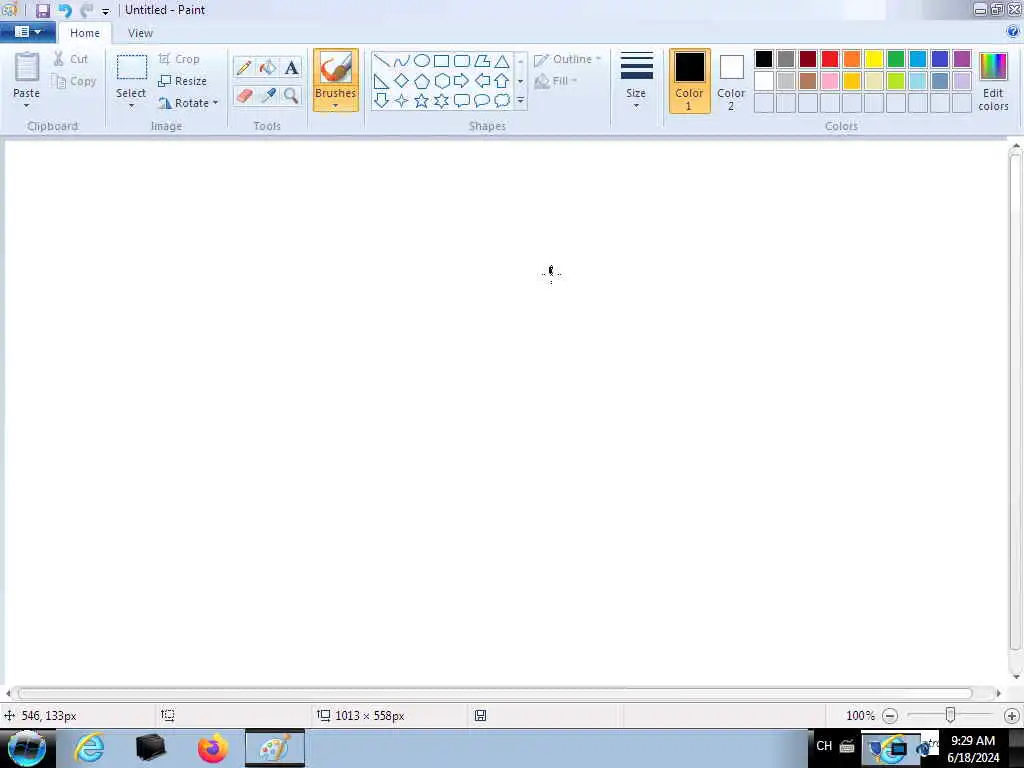Pick the yellow color swatch
1024x768 pixels.
tap(874, 59)
